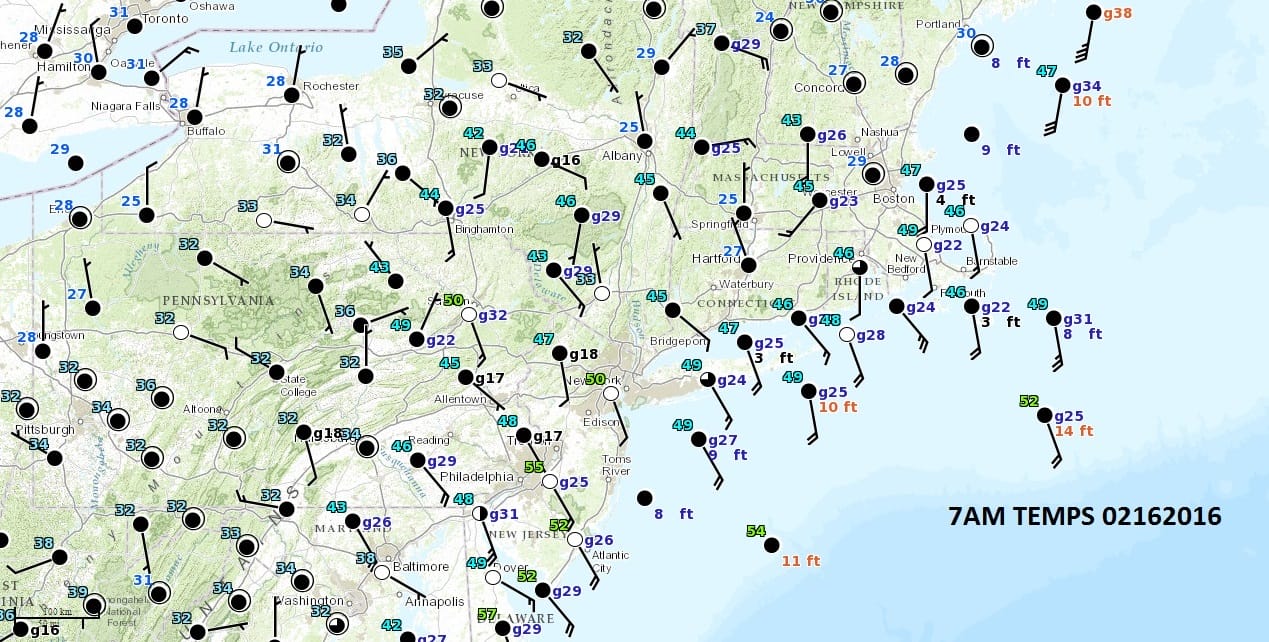Select offshore buoy marker with 14 ft waves

[1044, 415]
